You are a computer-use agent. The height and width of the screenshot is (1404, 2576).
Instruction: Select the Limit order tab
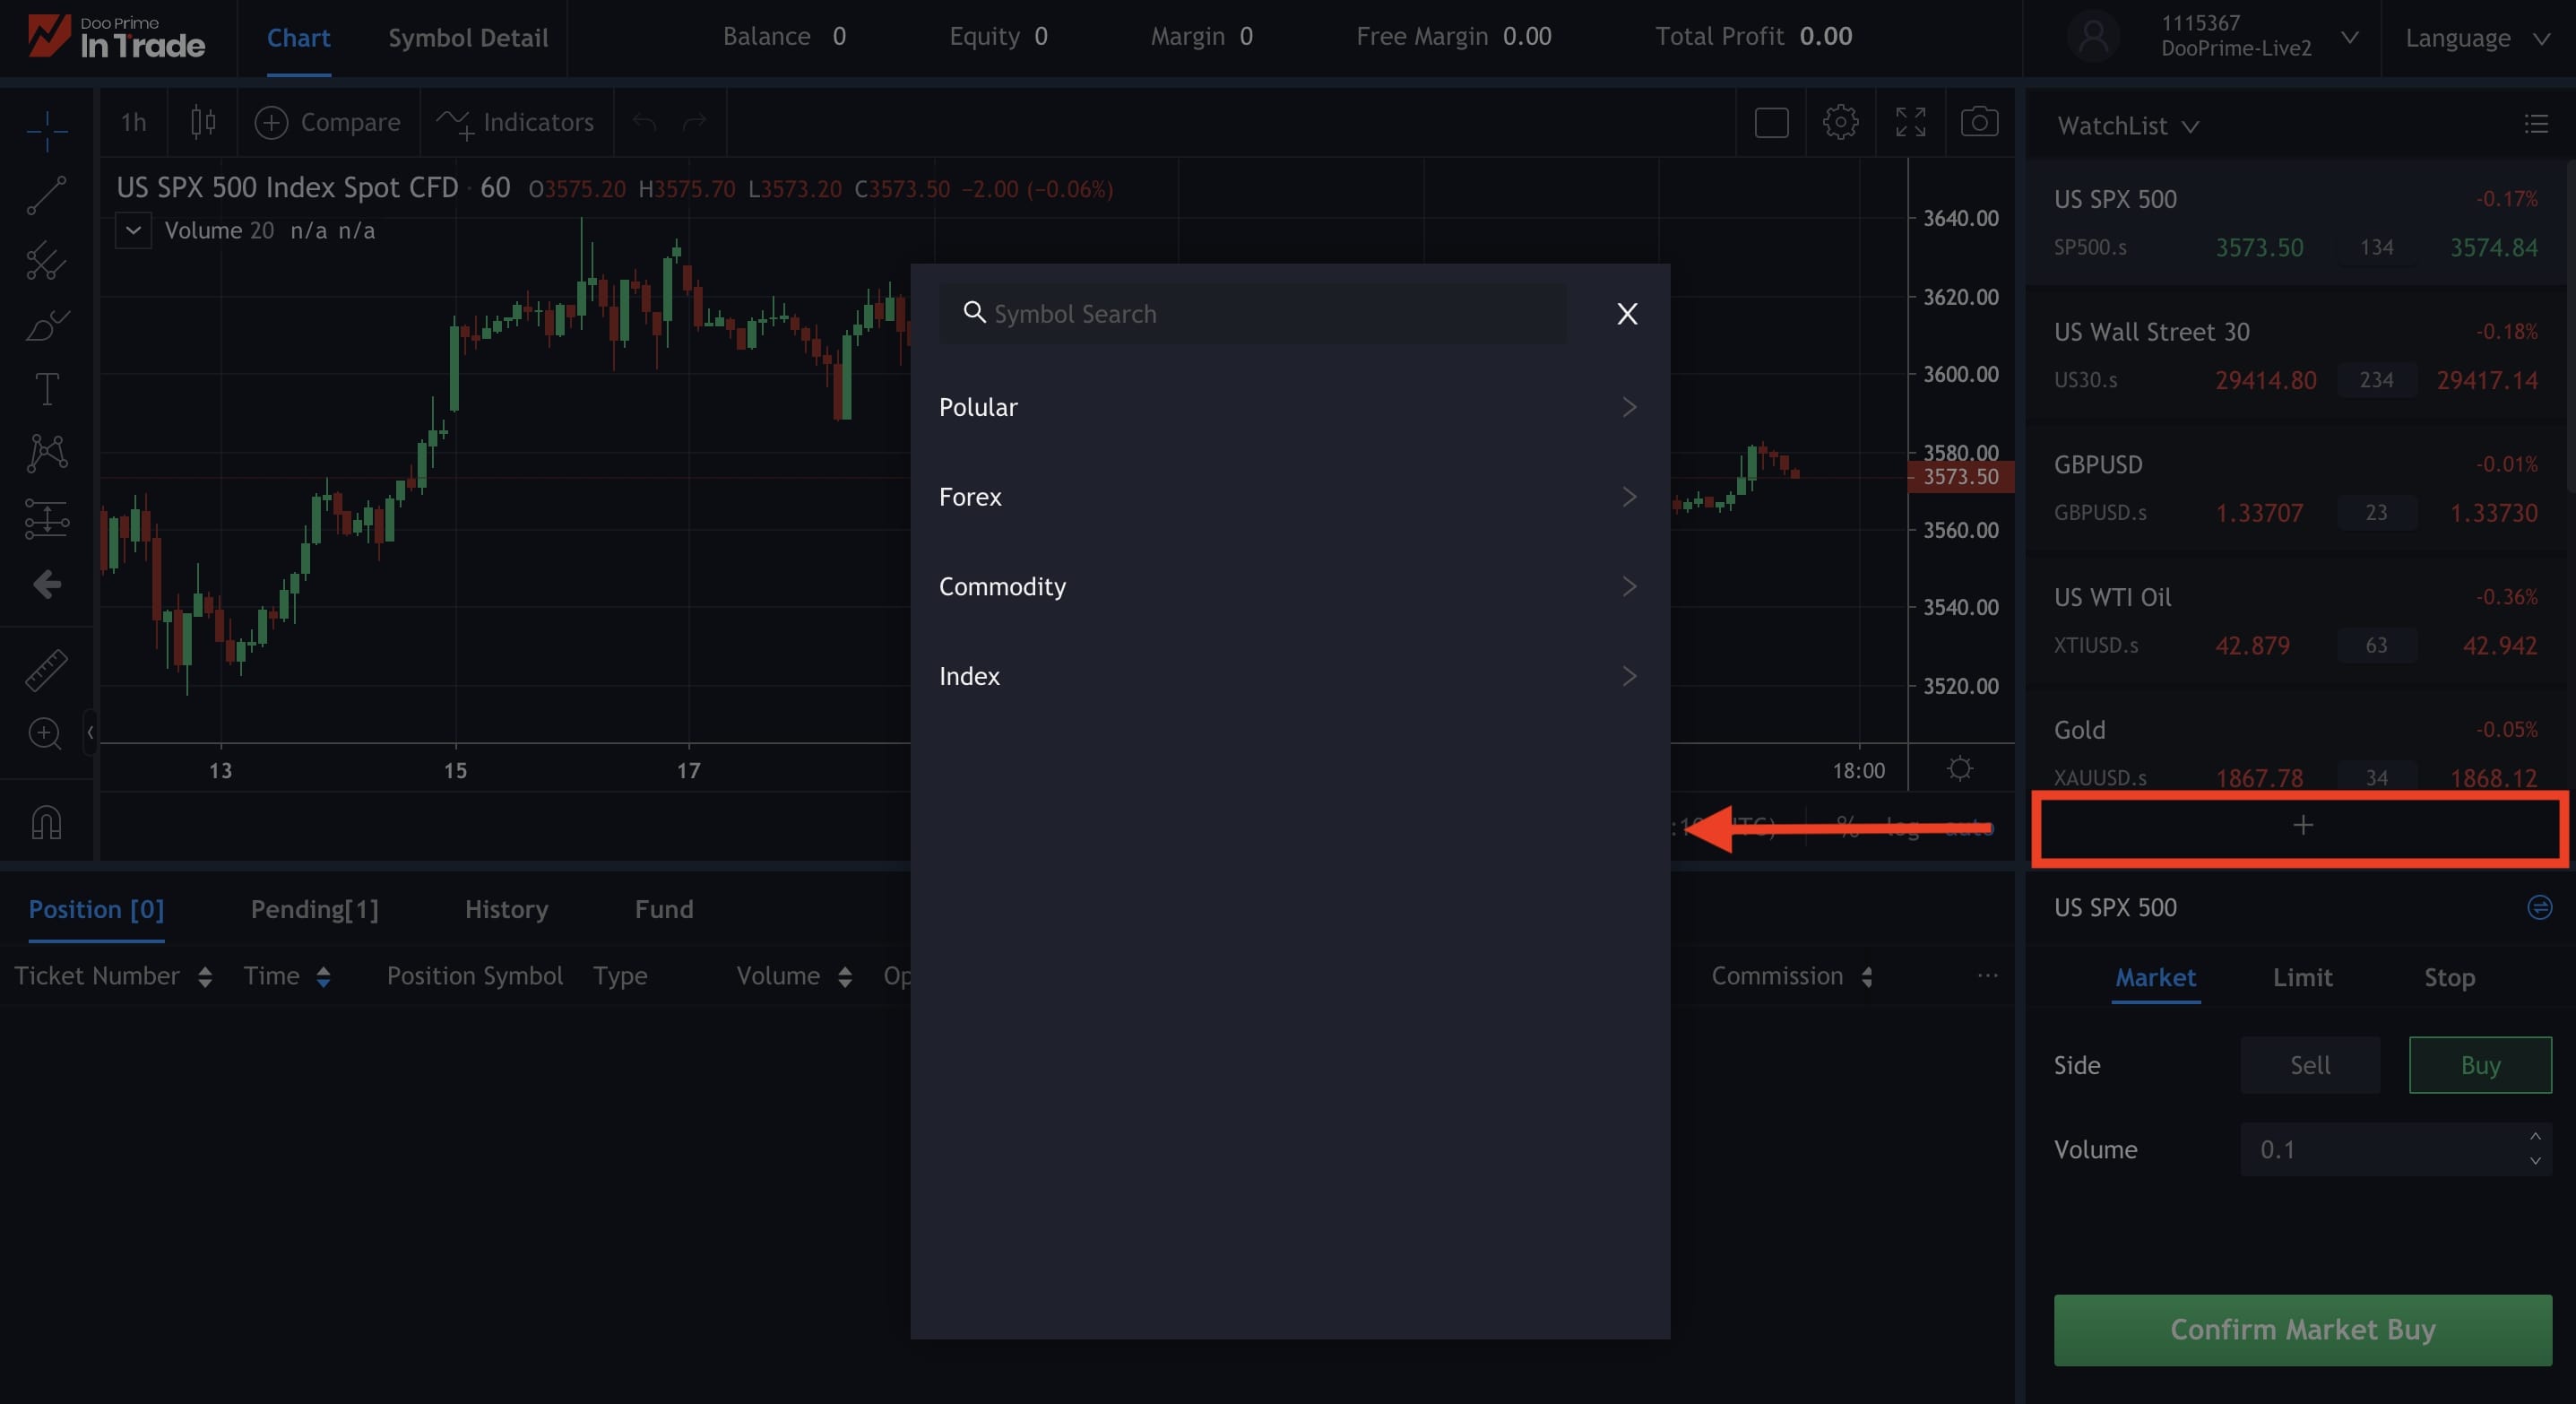point(2302,977)
